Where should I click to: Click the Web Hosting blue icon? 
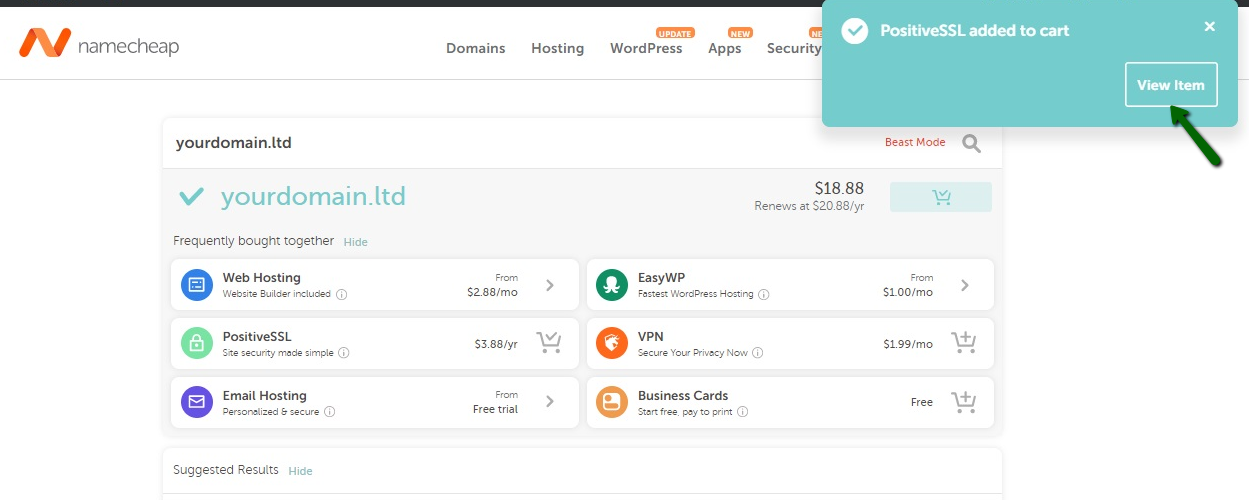197,285
